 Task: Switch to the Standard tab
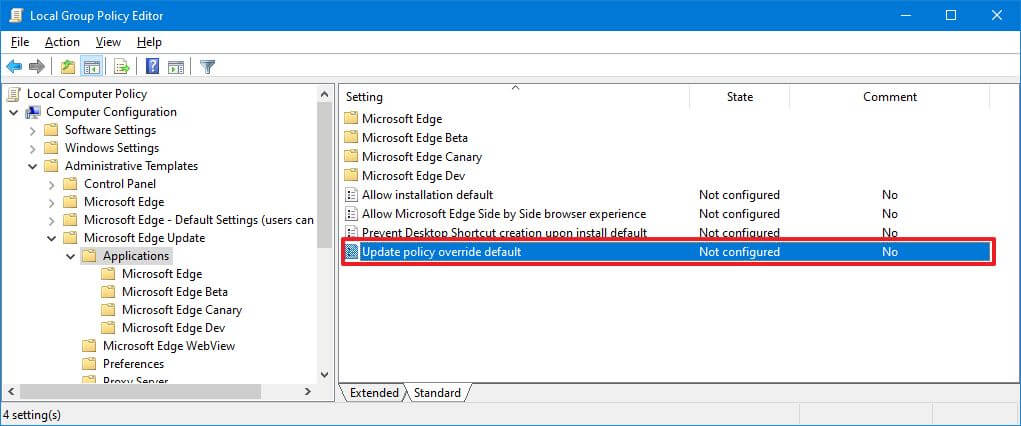tap(437, 393)
